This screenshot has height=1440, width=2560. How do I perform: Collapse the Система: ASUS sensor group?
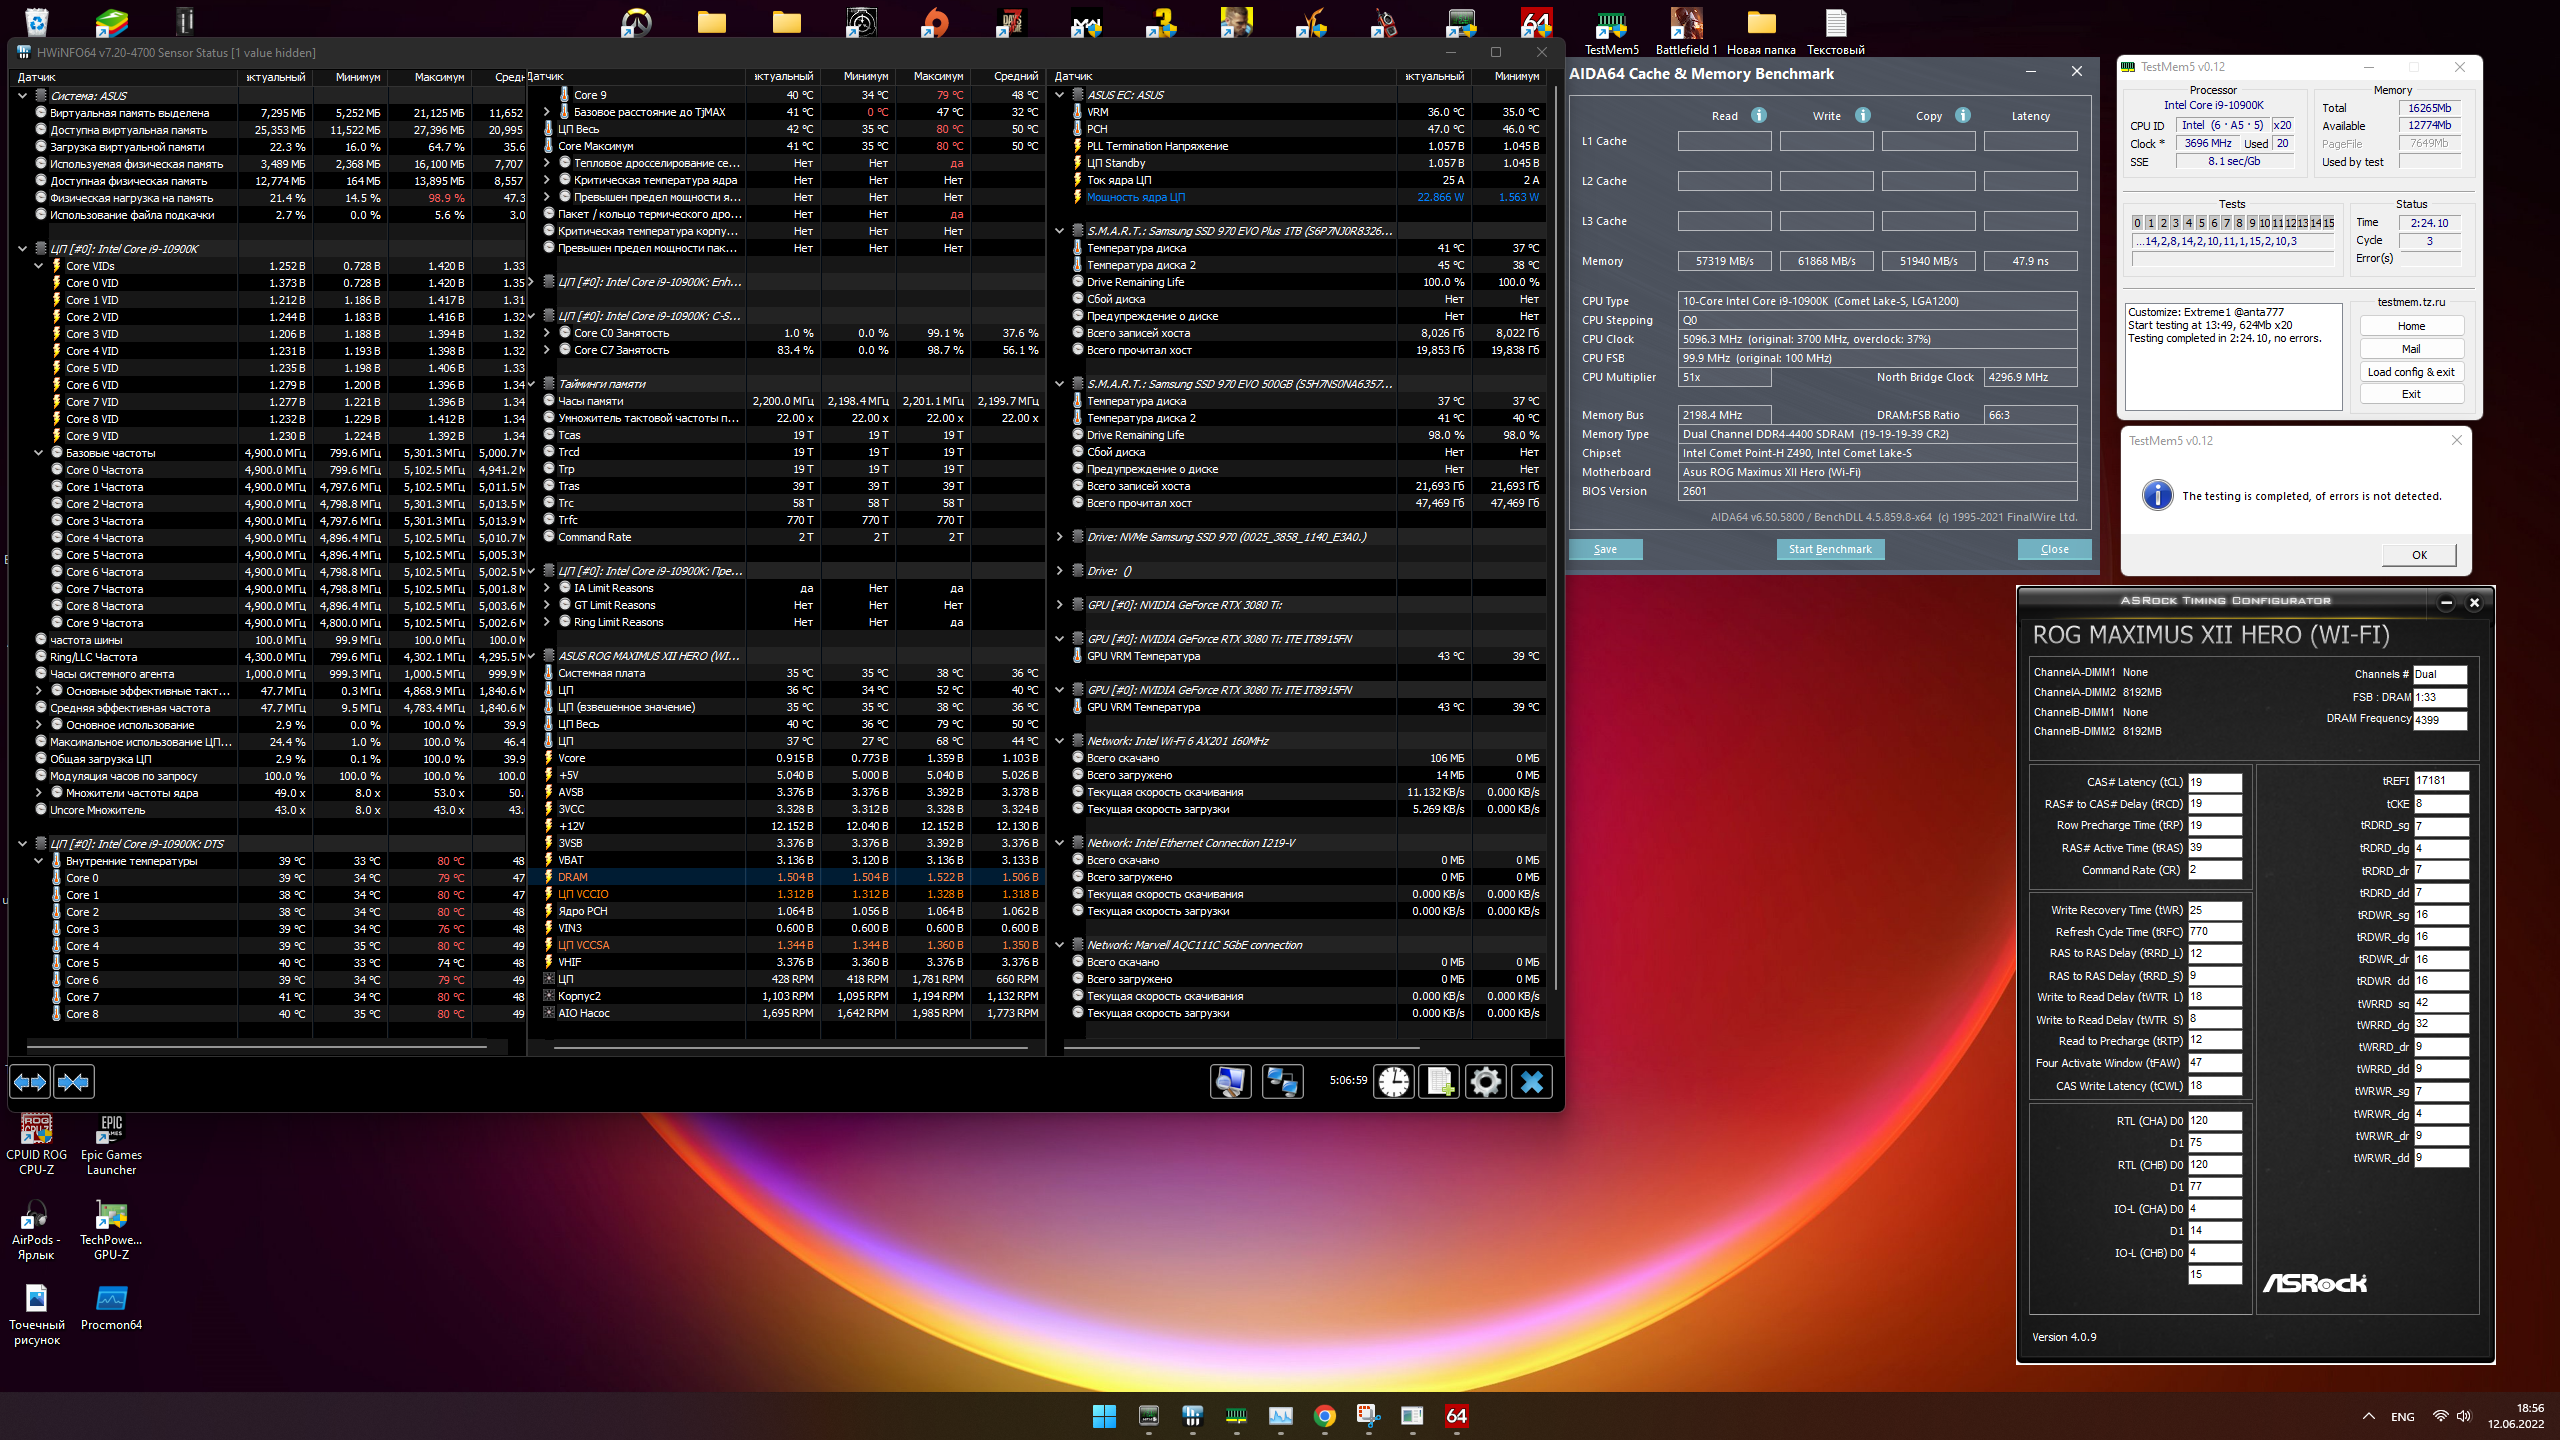pos(22,96)
